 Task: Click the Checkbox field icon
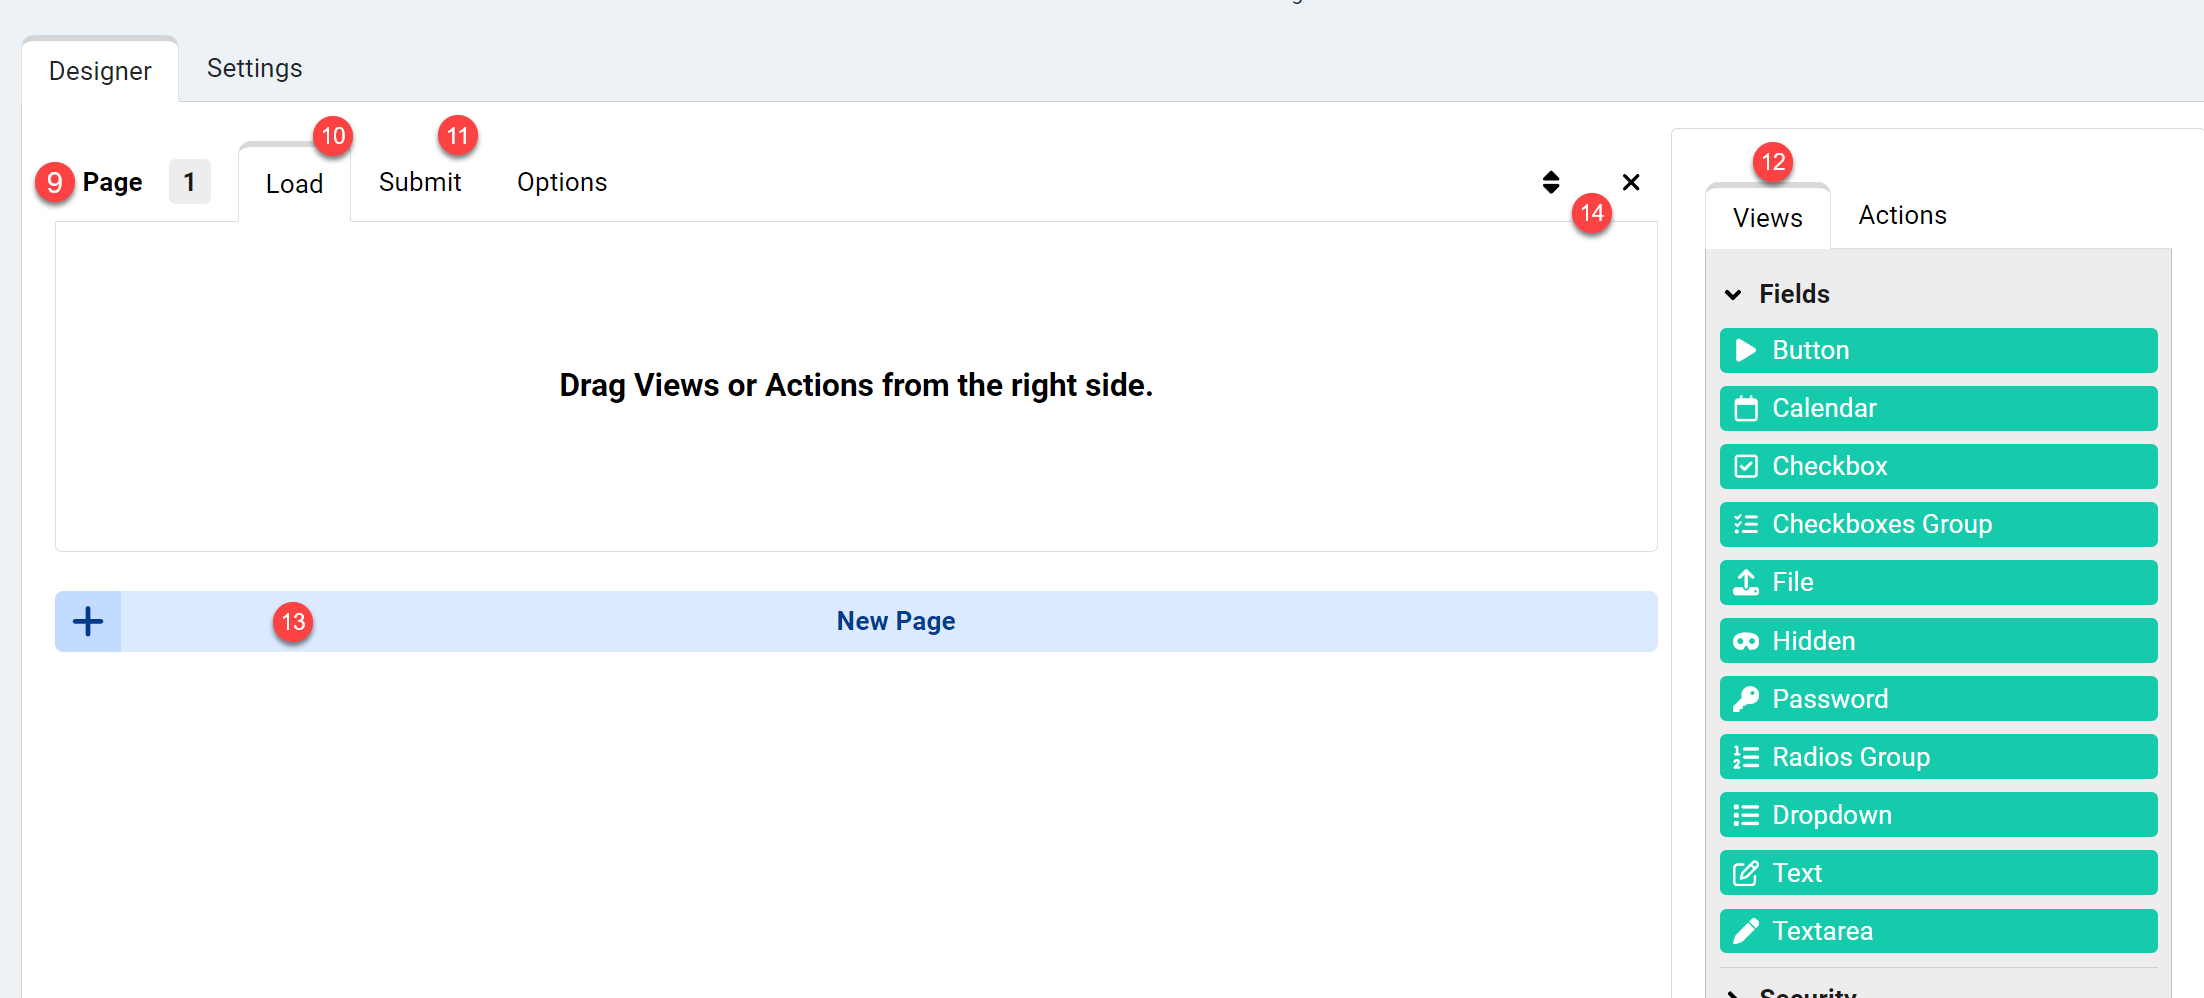[x=1746, y=467]
